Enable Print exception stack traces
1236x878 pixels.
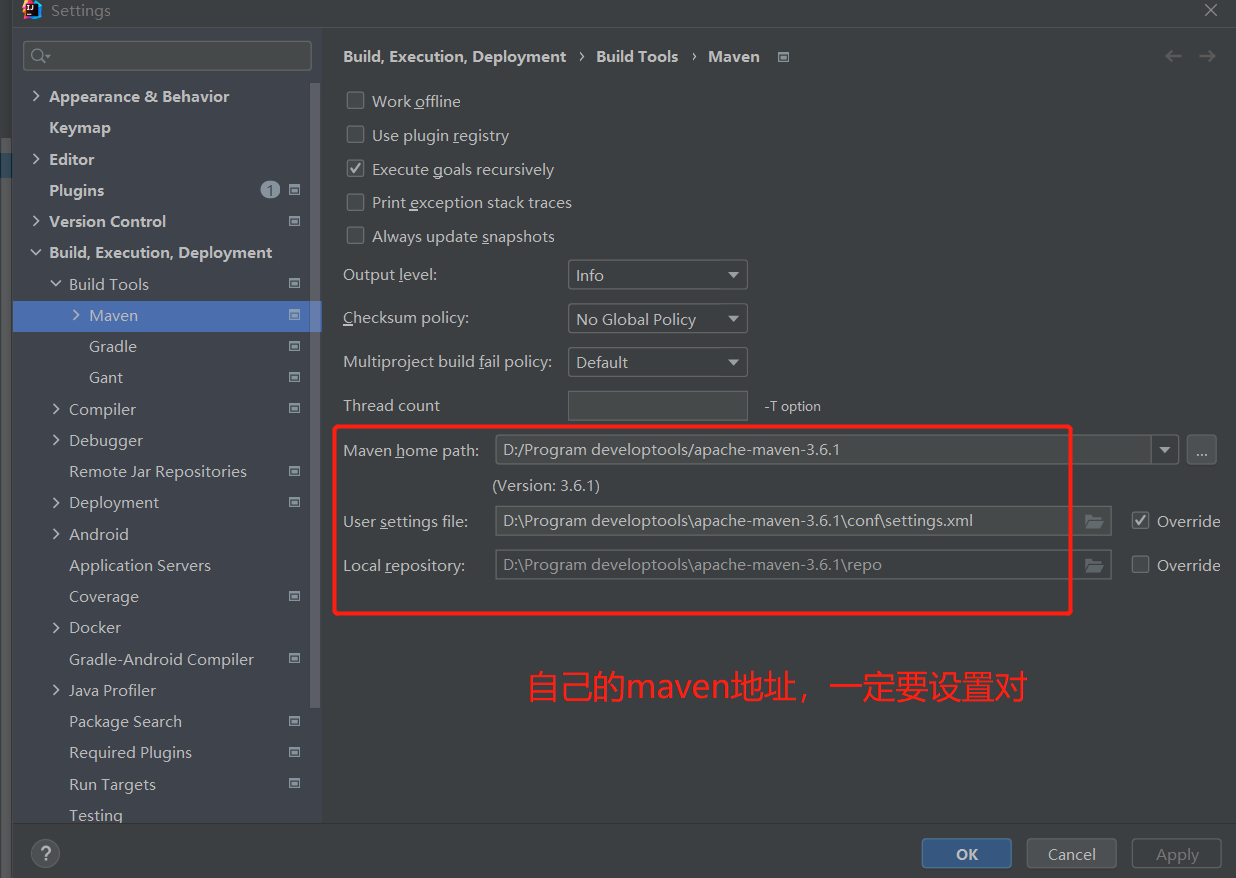[355, 202]
